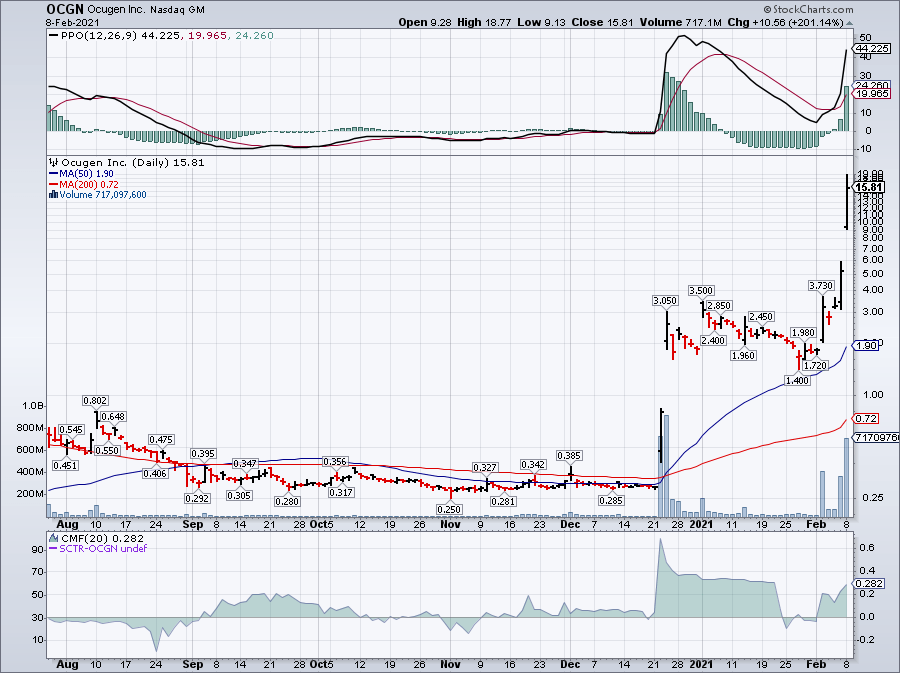This screenshot has height=673, width=900.
Task: Click the OCGN ticker symbol heading
Action: pyautogui.click(x=65, y=10)
